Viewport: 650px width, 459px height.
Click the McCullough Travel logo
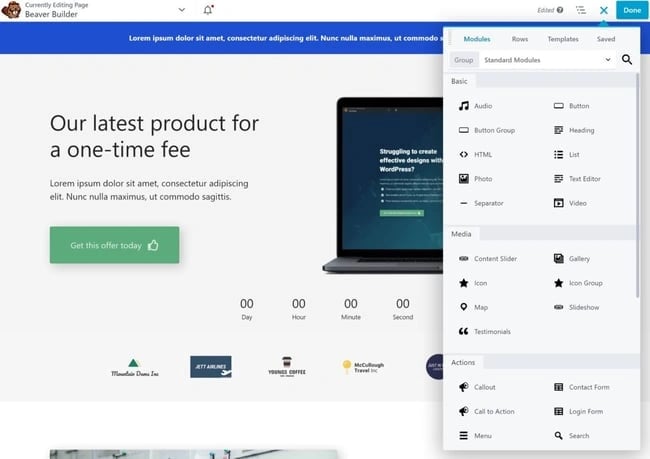click(x=363, y=367)
